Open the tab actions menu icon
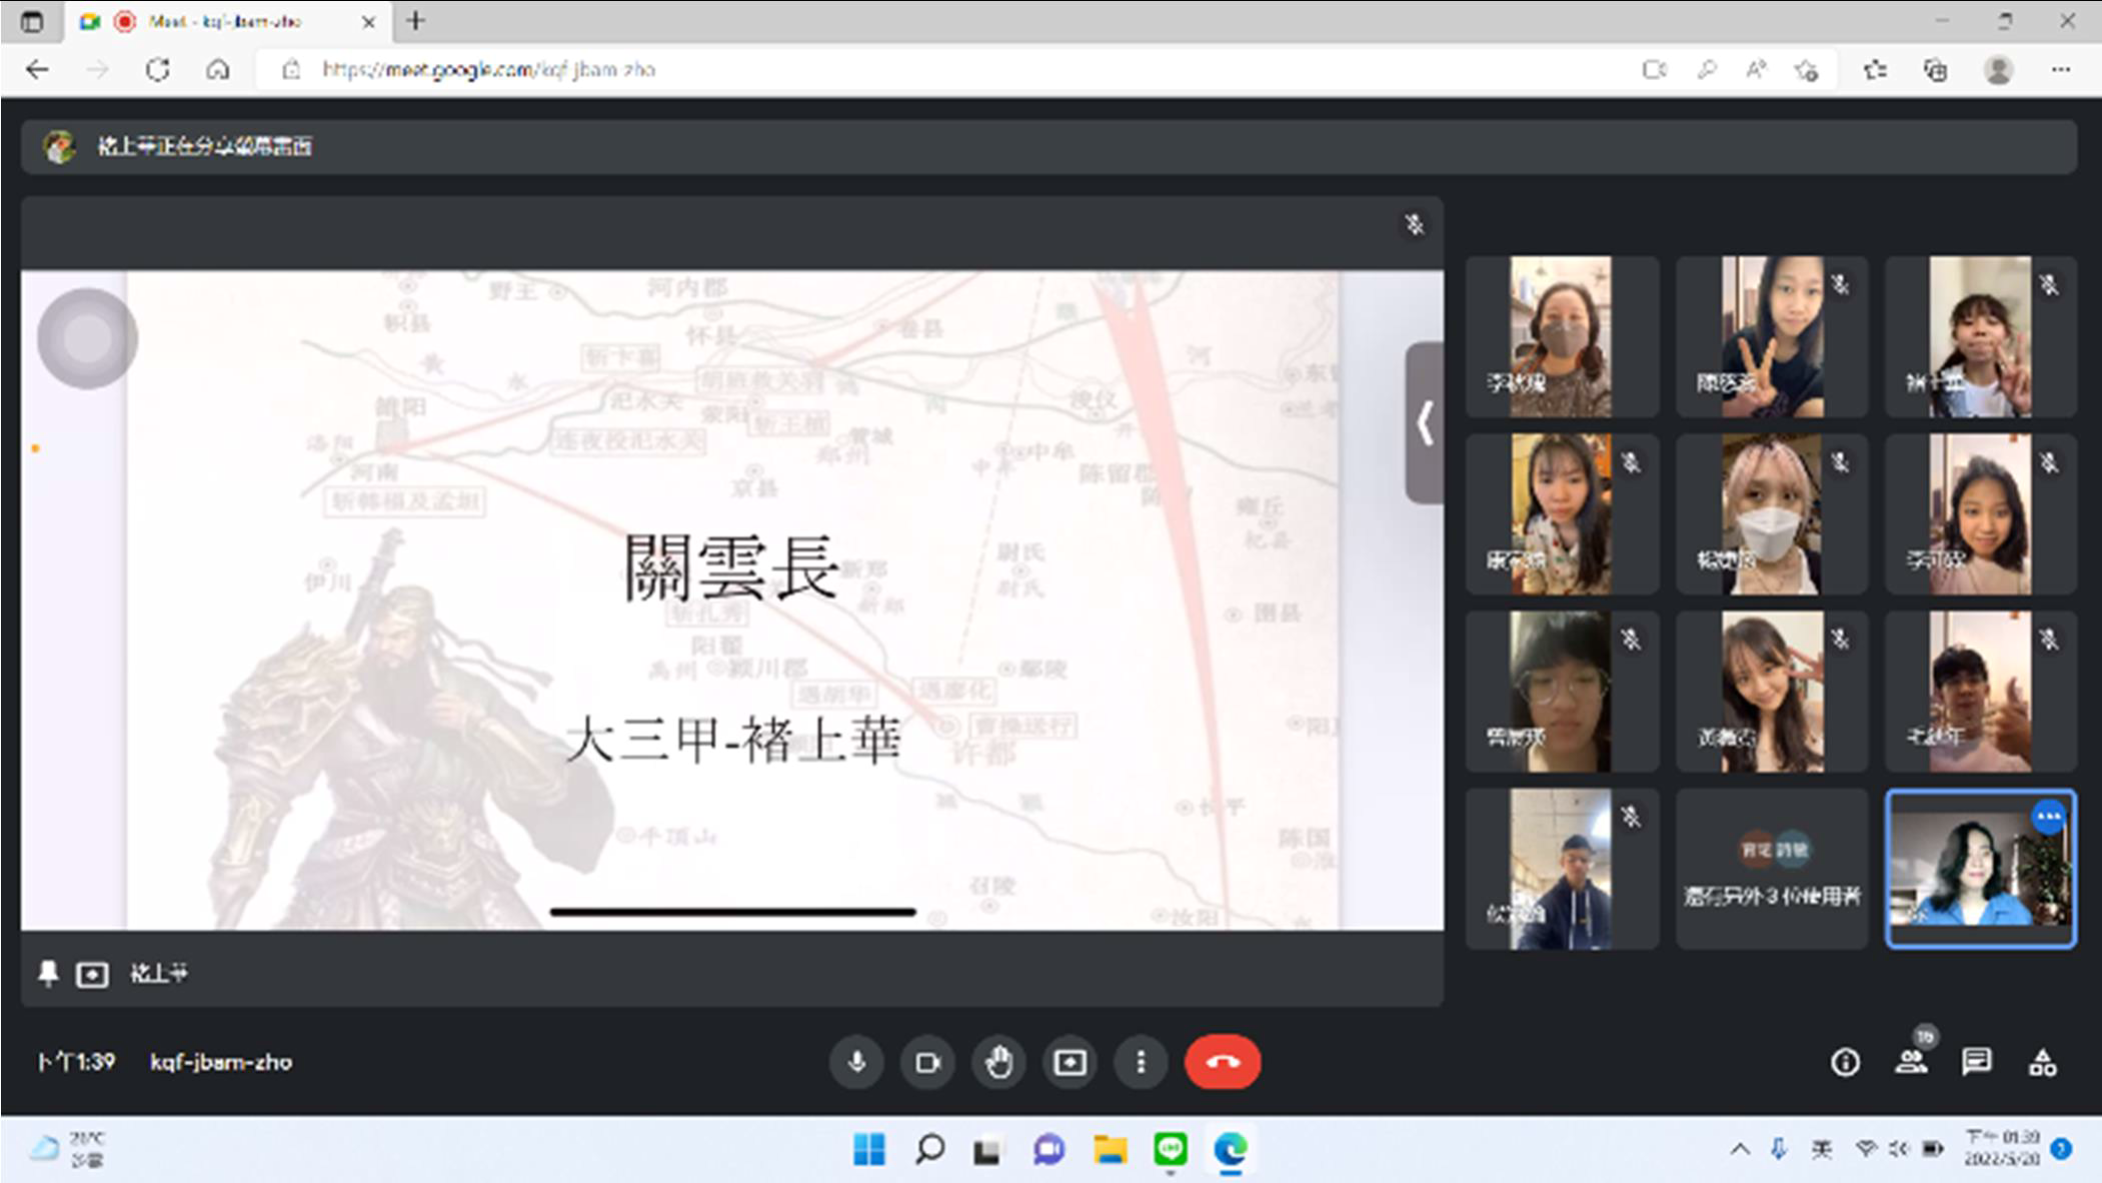 [x=31, y=21]
